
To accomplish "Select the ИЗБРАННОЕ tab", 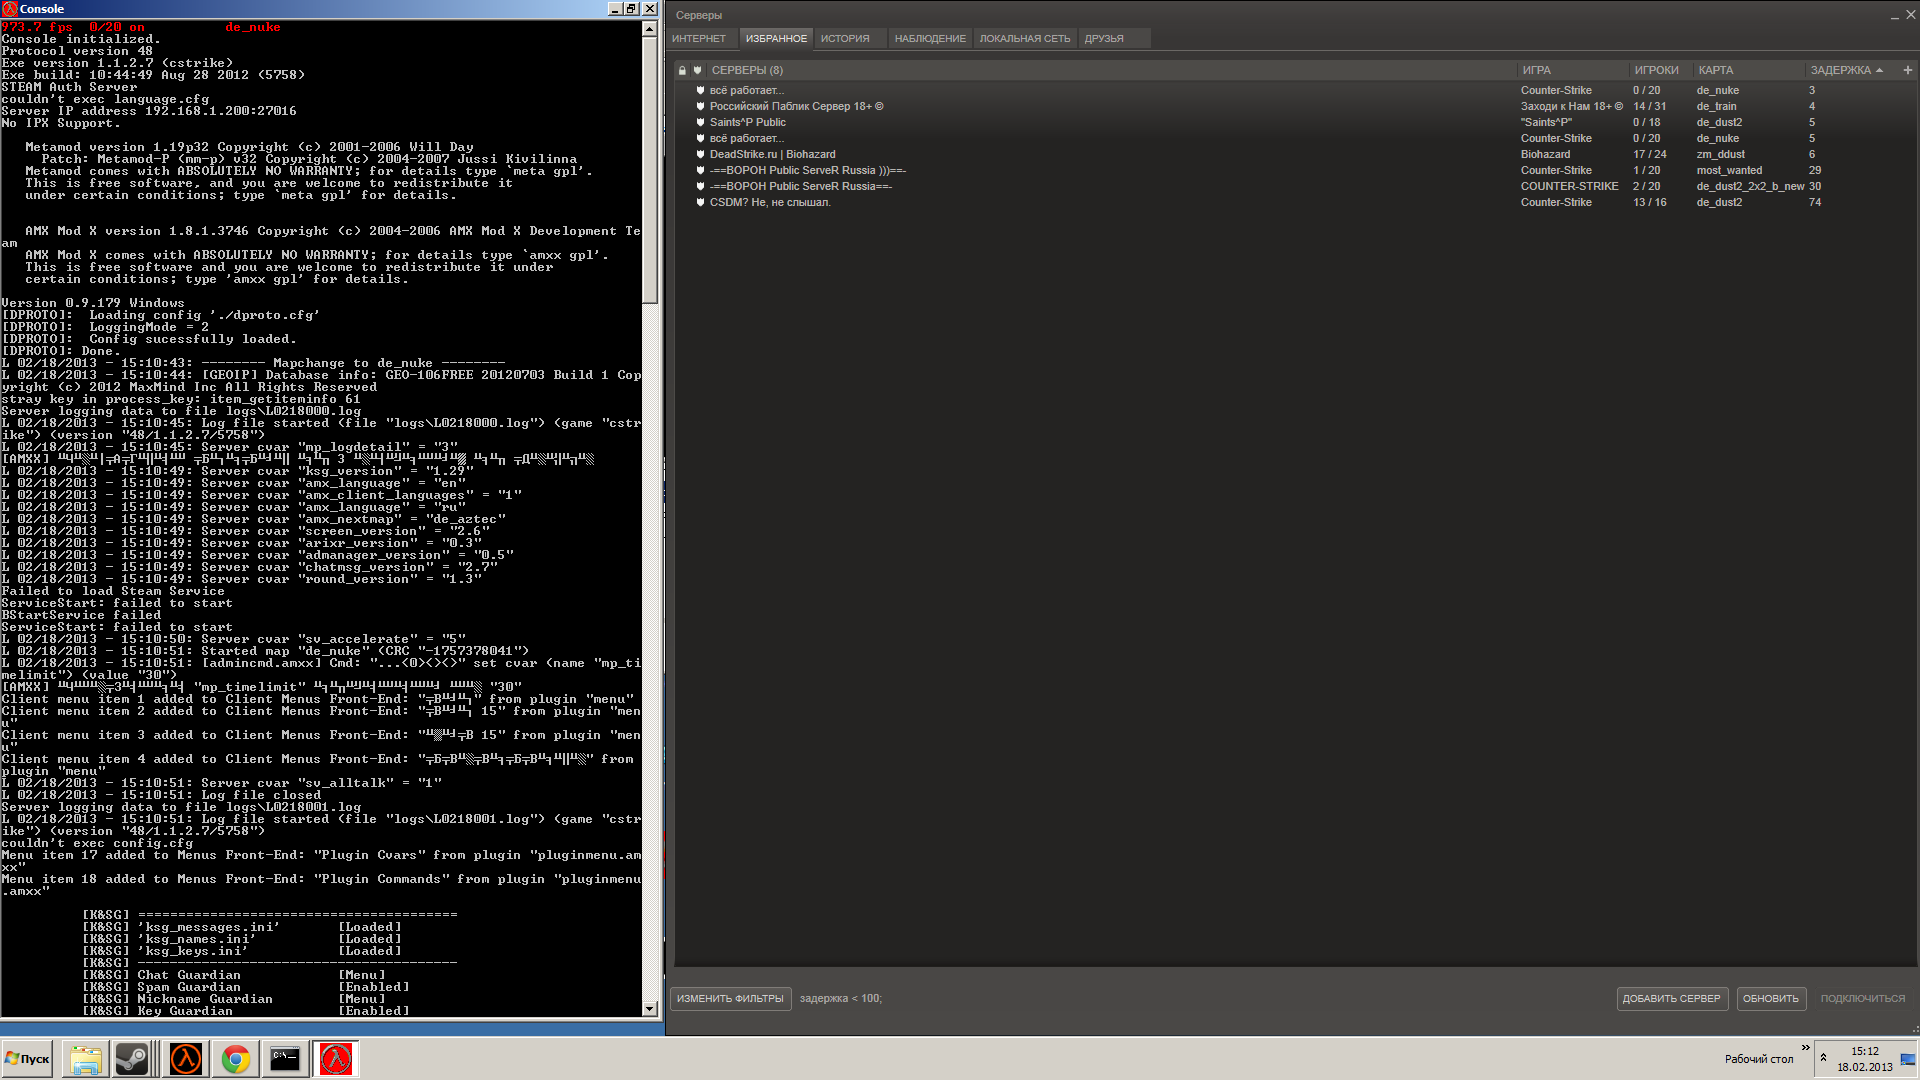I will pyautogui.click(x=776, y=39).
